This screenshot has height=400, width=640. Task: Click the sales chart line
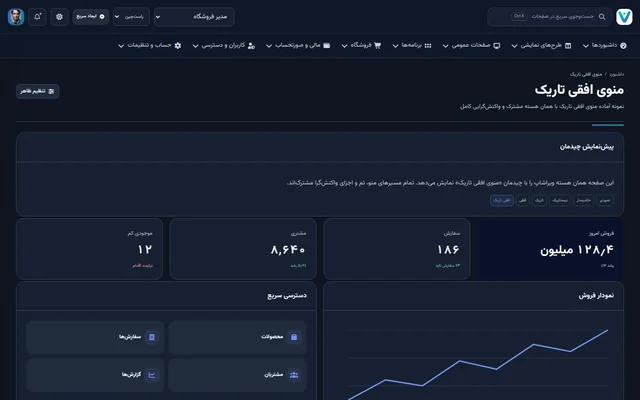[478, 364]
